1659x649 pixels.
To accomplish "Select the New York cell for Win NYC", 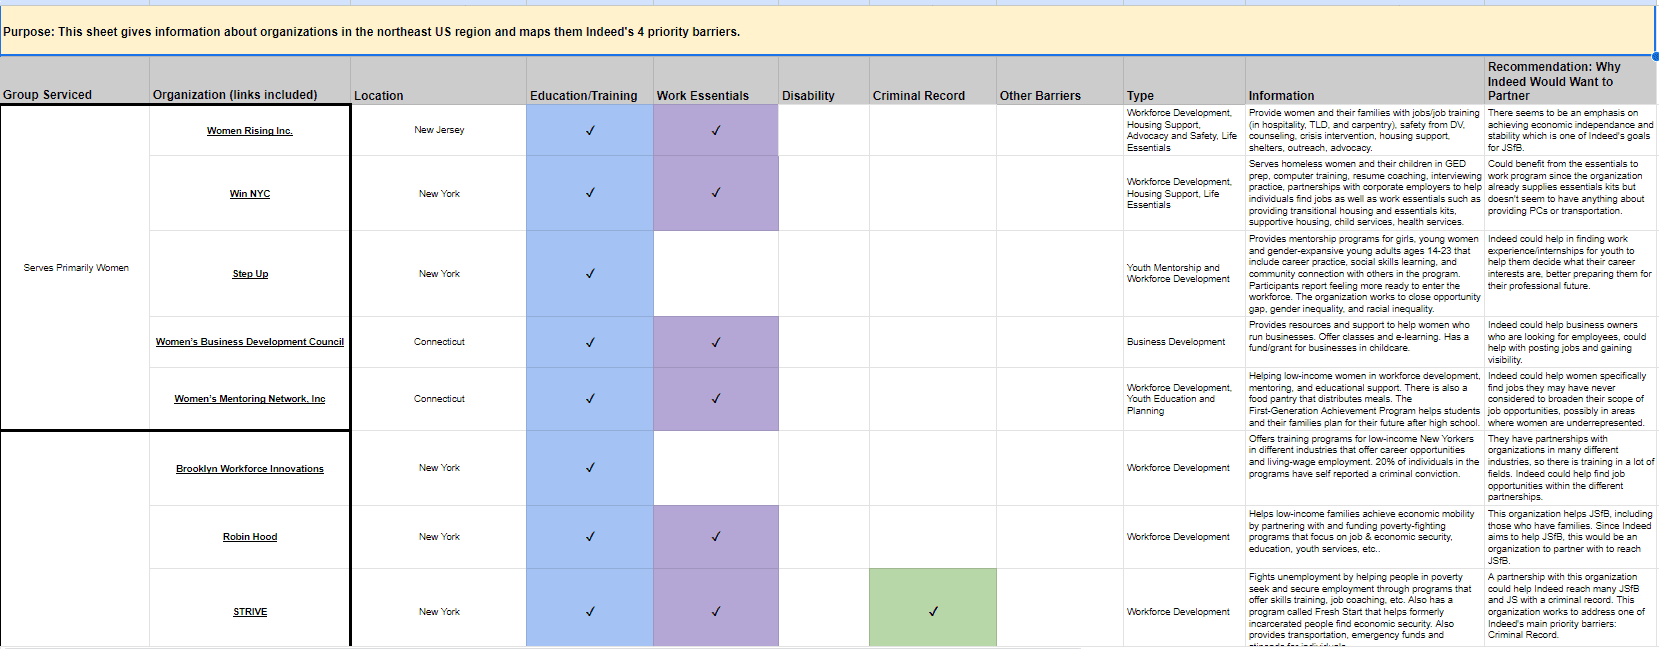I will pyautogui.click(x=438, y=194).
